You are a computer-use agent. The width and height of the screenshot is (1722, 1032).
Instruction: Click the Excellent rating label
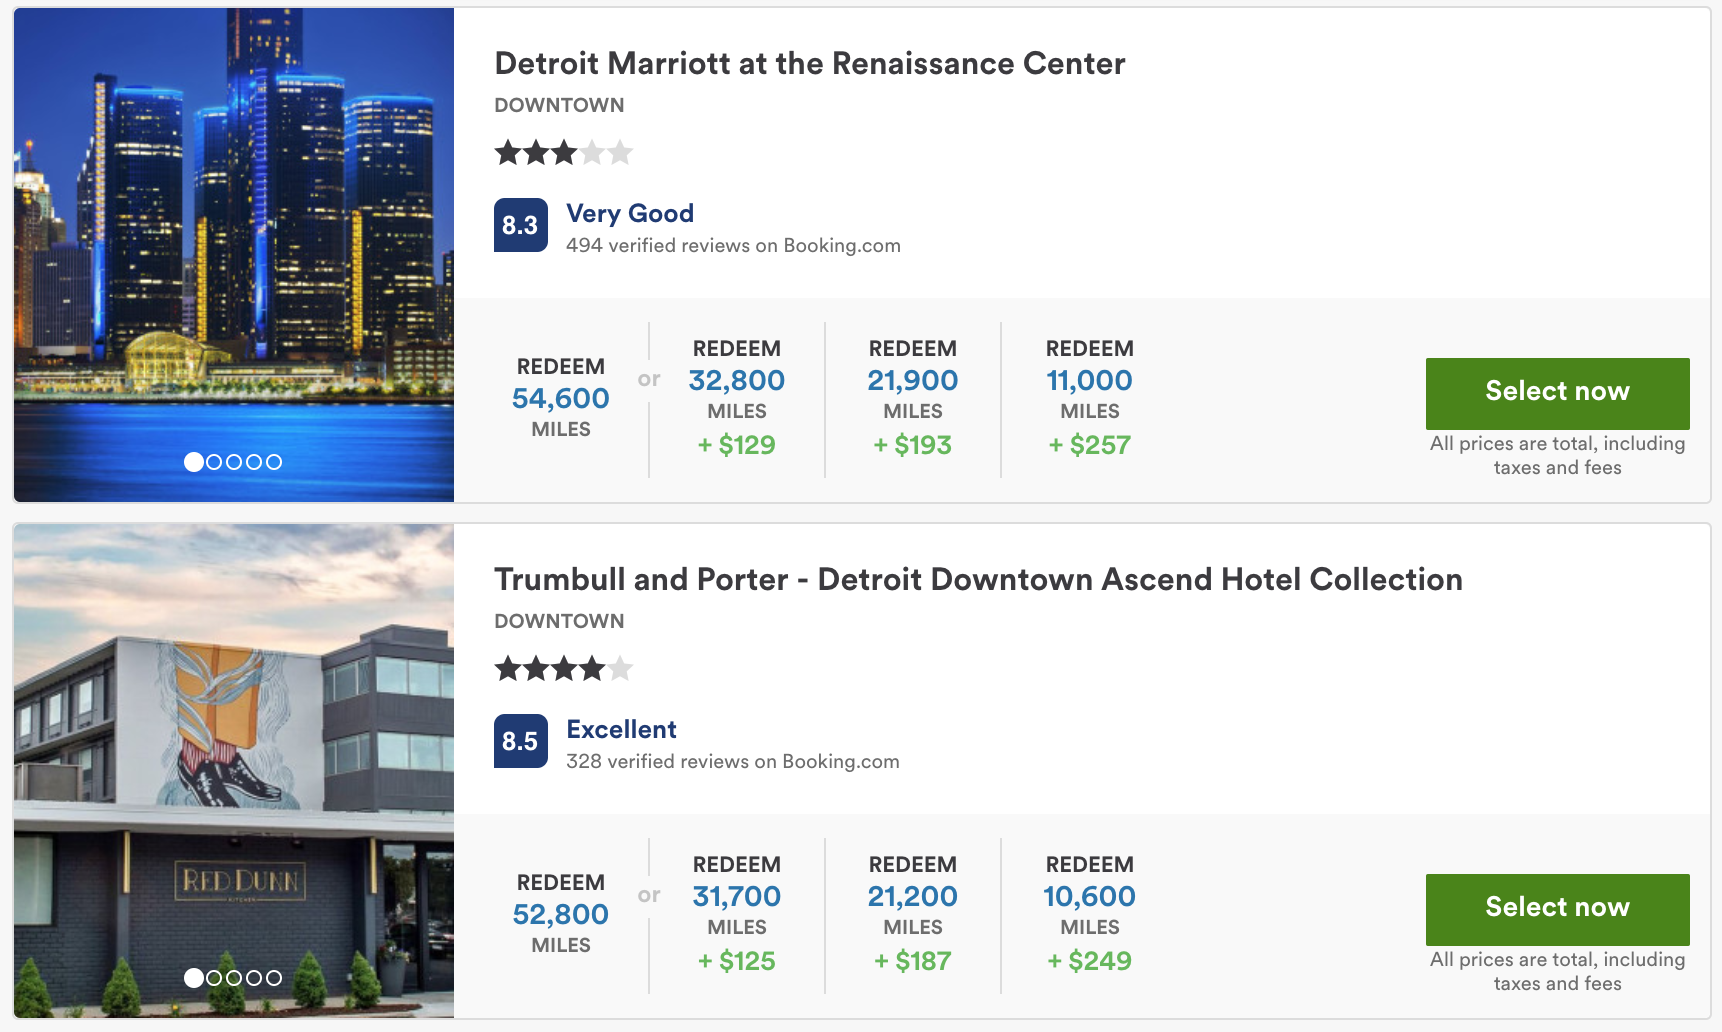pos(621,729)
